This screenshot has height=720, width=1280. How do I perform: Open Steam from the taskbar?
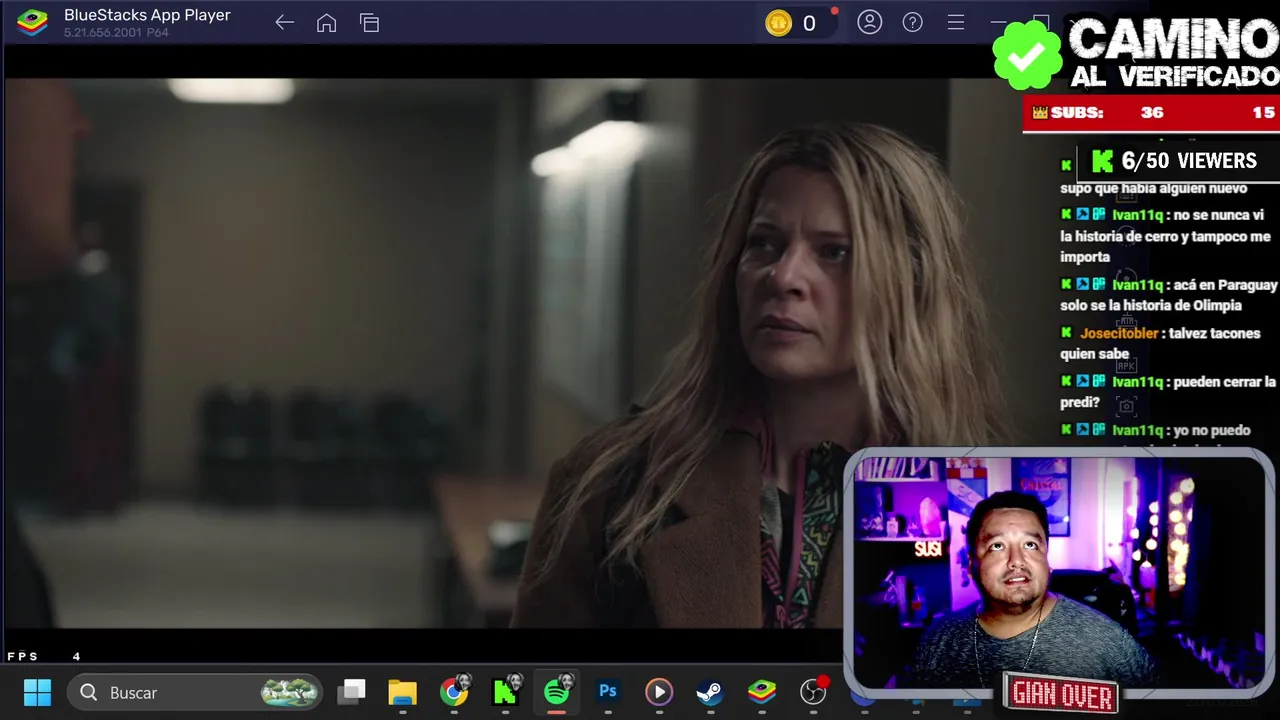[x=710, y=692]
